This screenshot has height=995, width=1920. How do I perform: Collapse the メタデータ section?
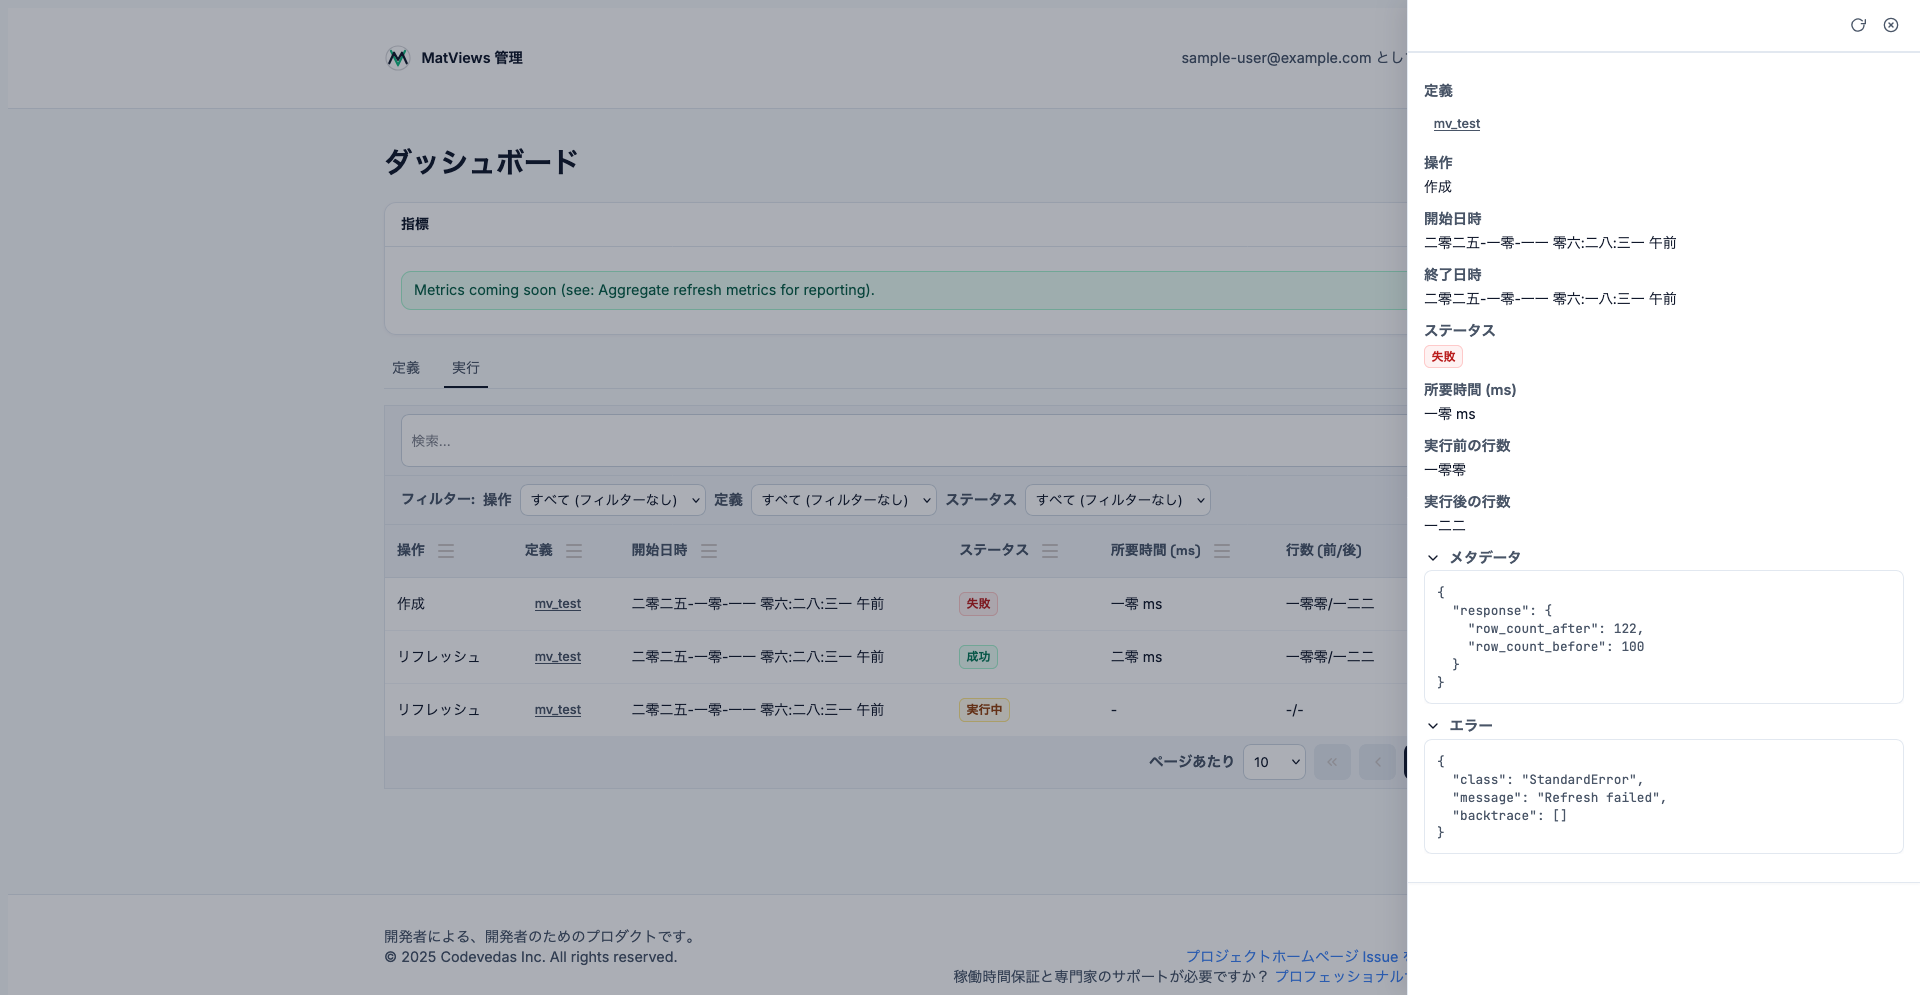tap(1433, 558)
